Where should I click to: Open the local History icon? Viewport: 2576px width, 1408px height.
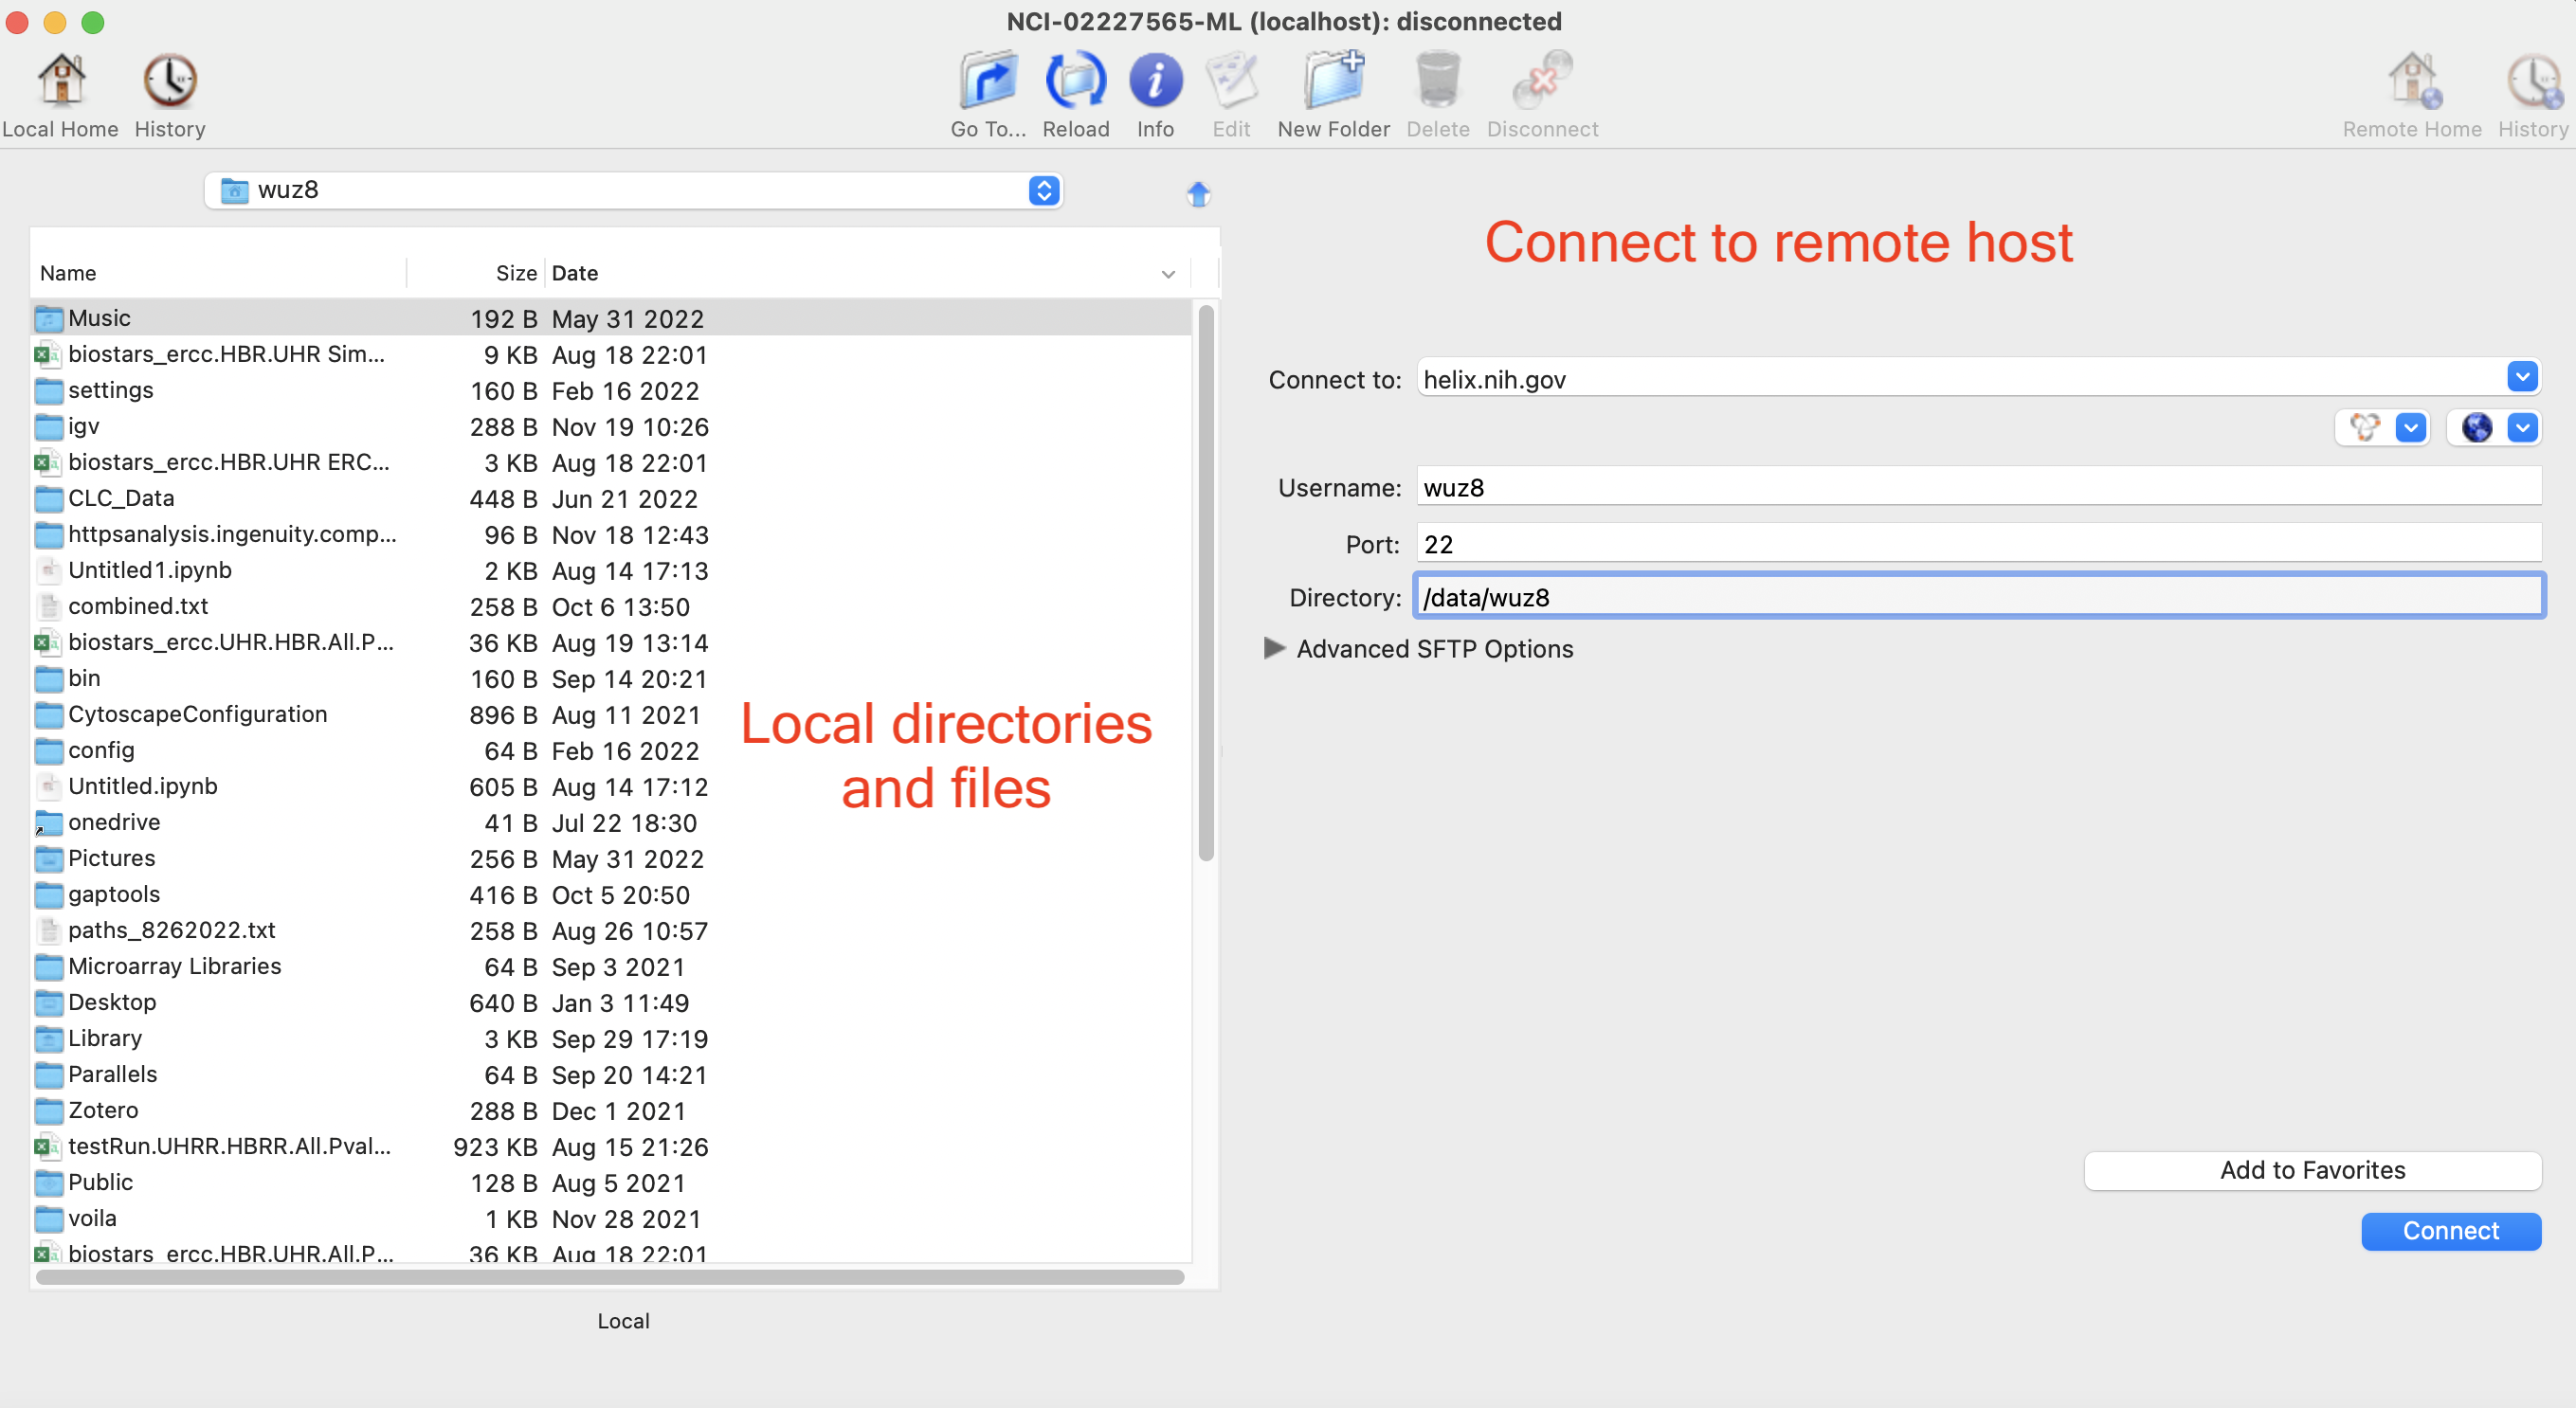pyautogui.click(x=169, y=81)
